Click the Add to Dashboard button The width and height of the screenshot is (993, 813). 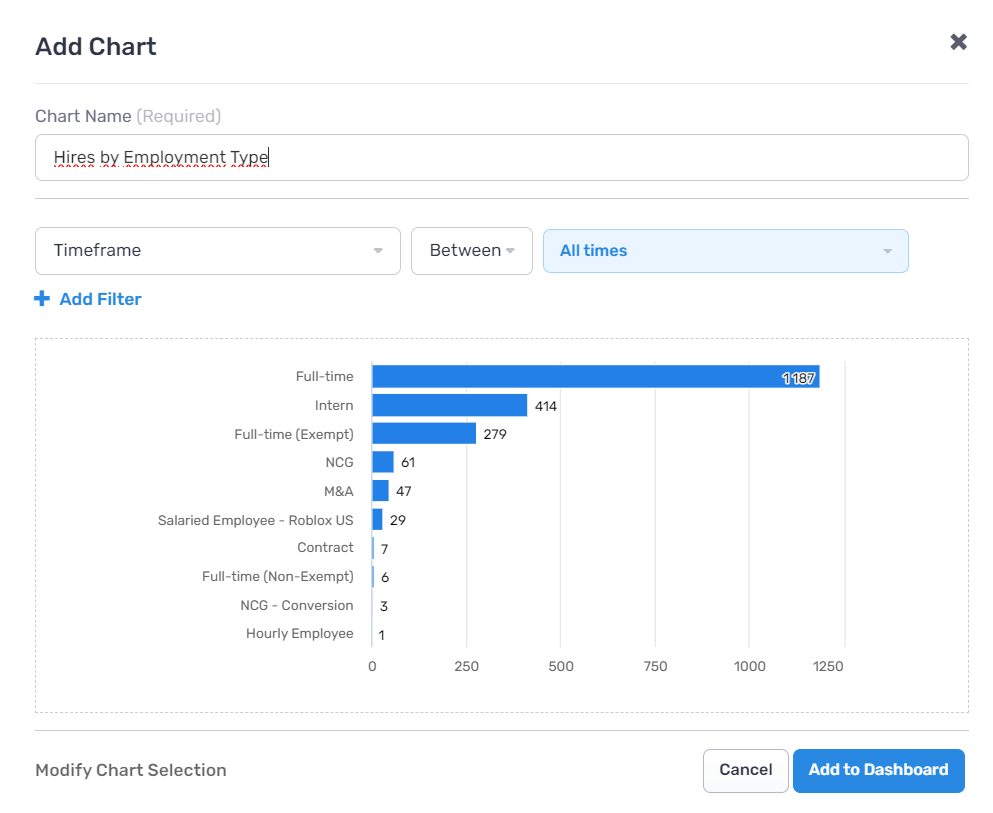[878, 771]
